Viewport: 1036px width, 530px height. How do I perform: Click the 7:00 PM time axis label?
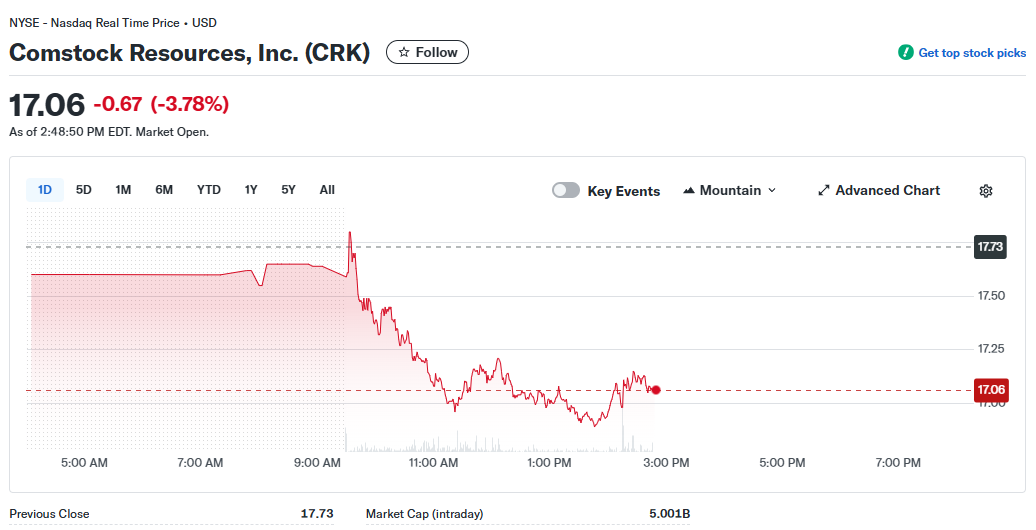pyautogui.click(x=898, y=463)
